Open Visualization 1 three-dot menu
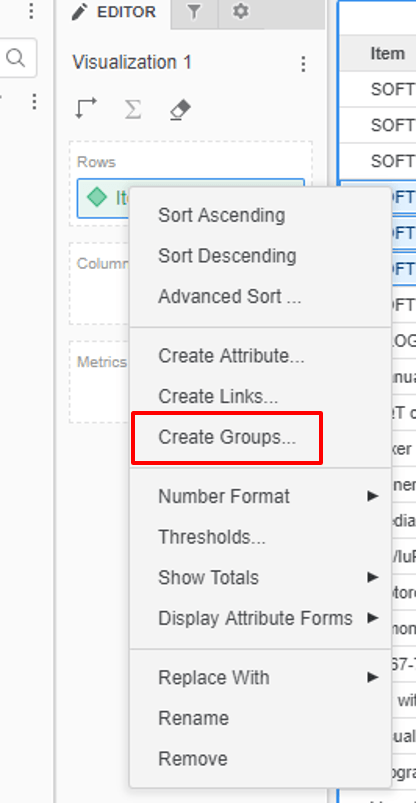Viewport: 416px width, 803px height. (303, 64)
